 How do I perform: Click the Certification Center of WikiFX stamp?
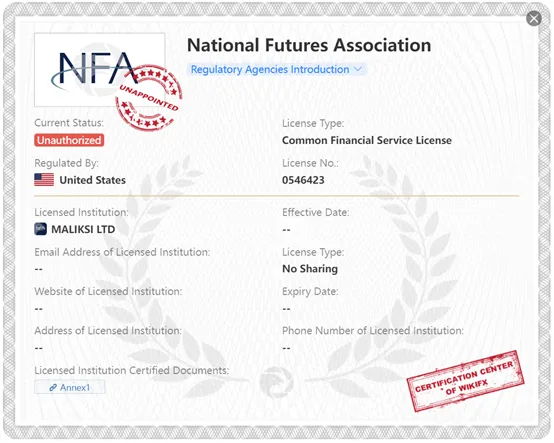(x=465, y=381)
